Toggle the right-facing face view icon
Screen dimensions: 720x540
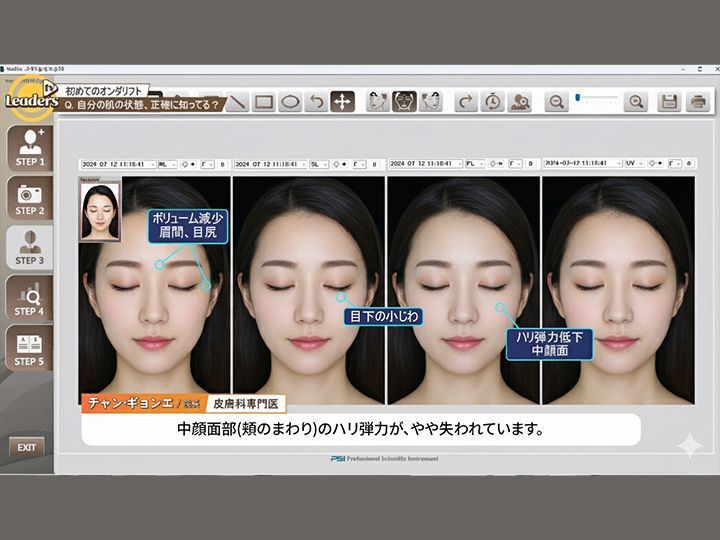click(431, 102)
